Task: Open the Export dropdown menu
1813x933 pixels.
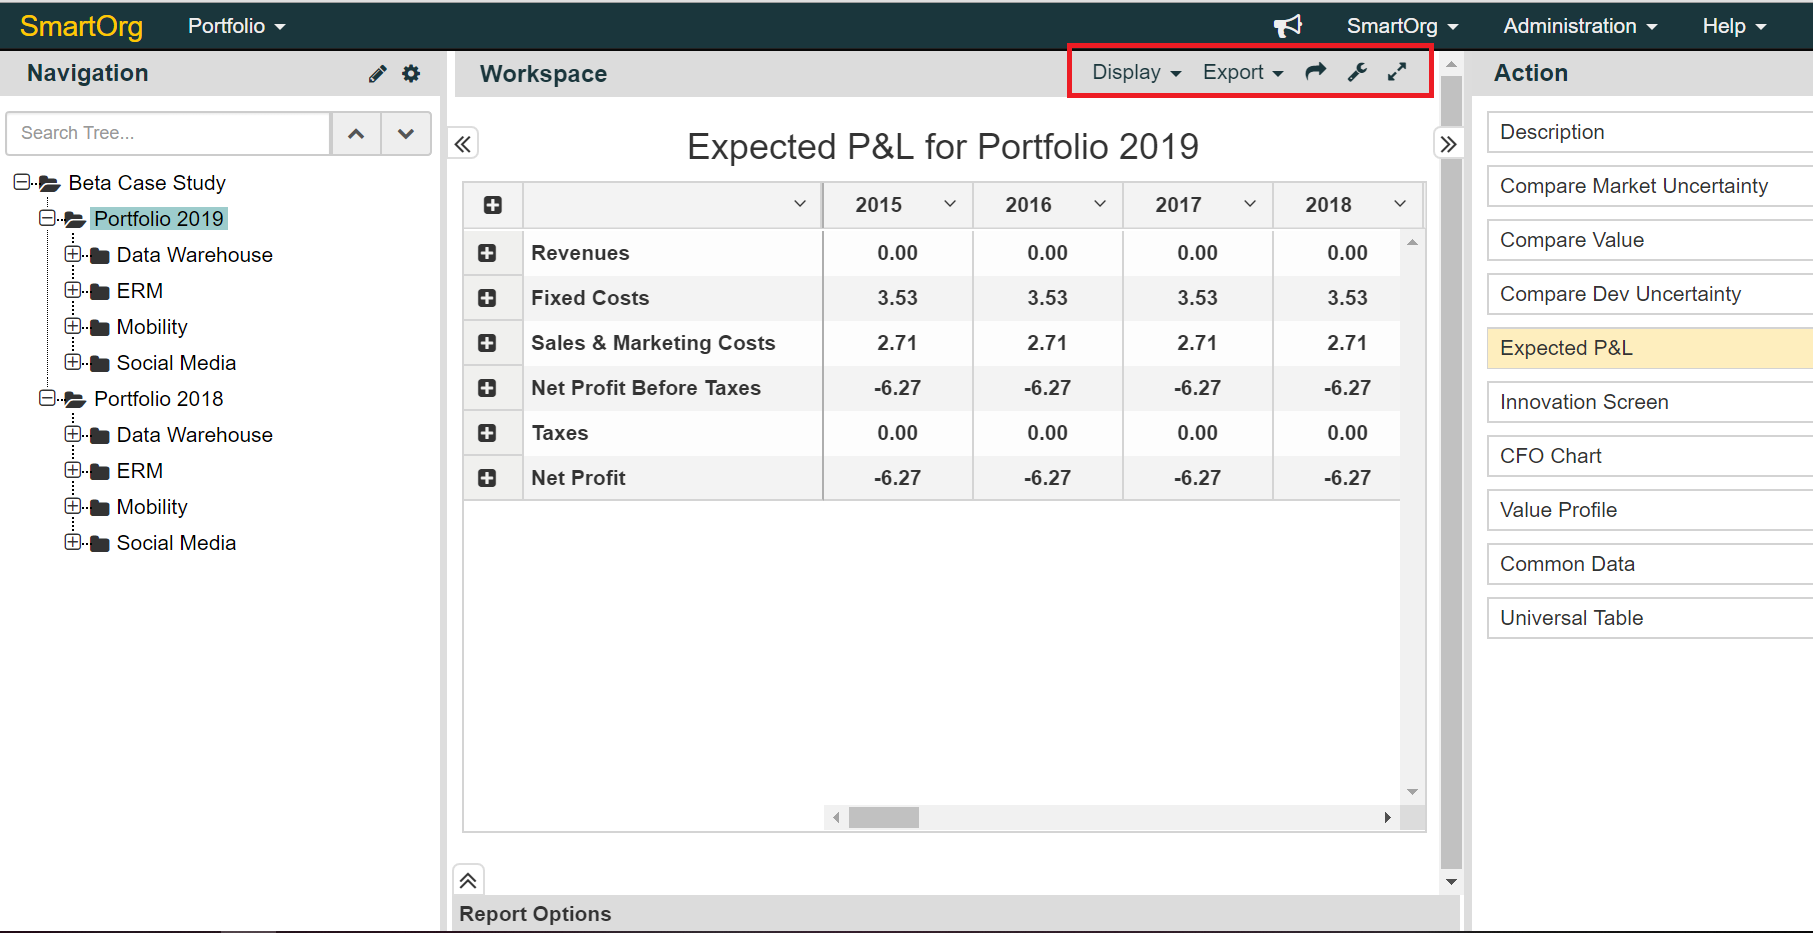Action: point(1243,72)
